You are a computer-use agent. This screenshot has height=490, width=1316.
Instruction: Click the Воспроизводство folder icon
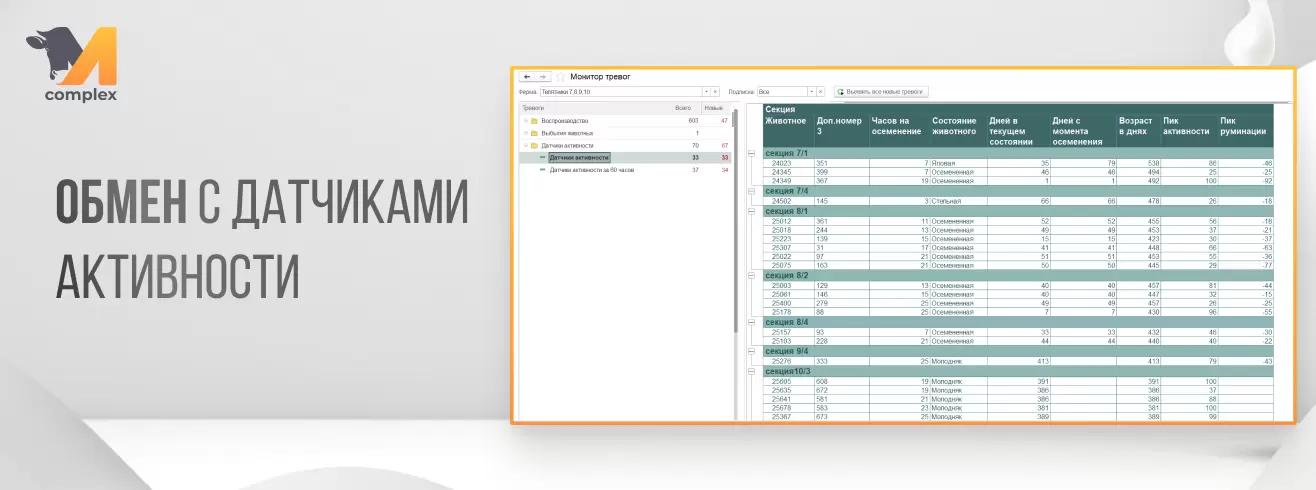533,121
